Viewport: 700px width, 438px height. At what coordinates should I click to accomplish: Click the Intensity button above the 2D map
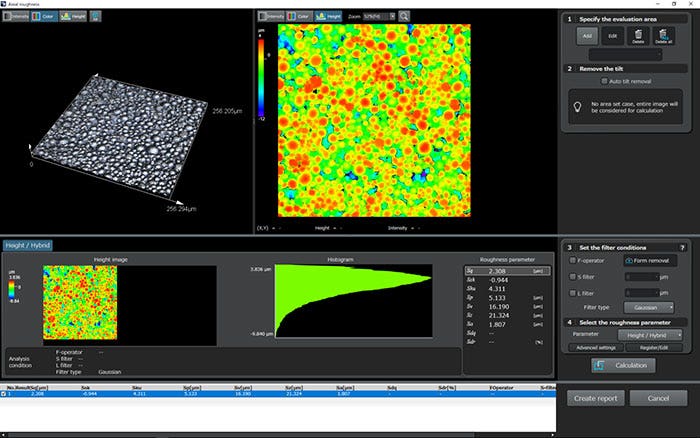coord(273,17)
